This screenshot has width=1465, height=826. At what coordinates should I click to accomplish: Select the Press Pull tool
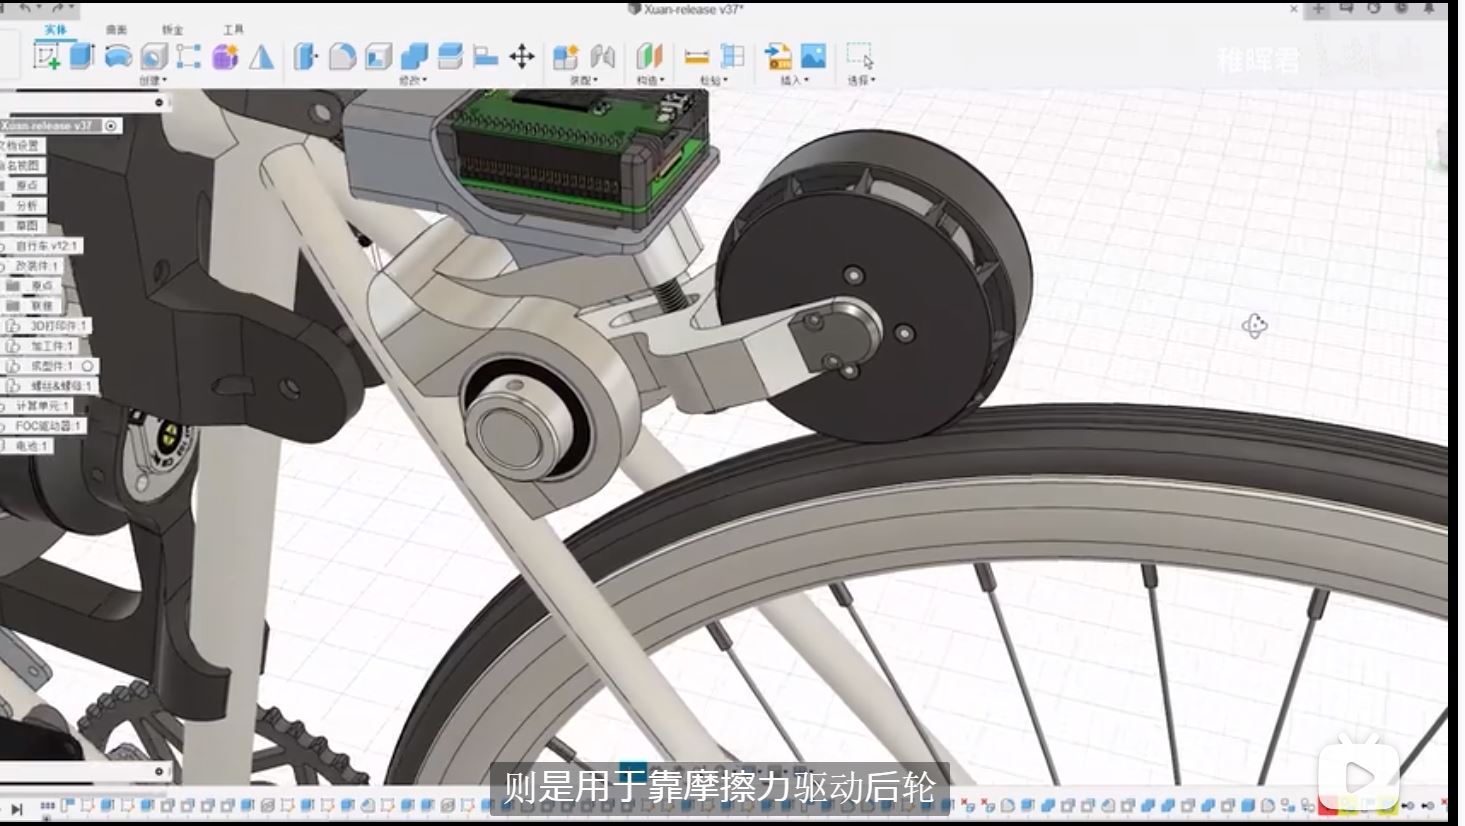305,56
